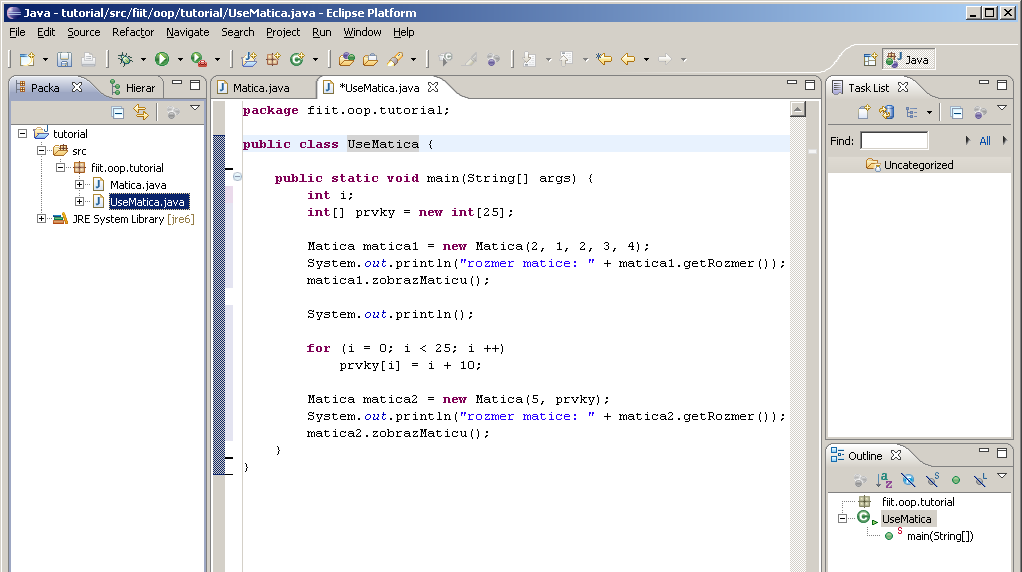Click the New Java Package icon
Screen dimensions: 1022x572
point(273,59)
